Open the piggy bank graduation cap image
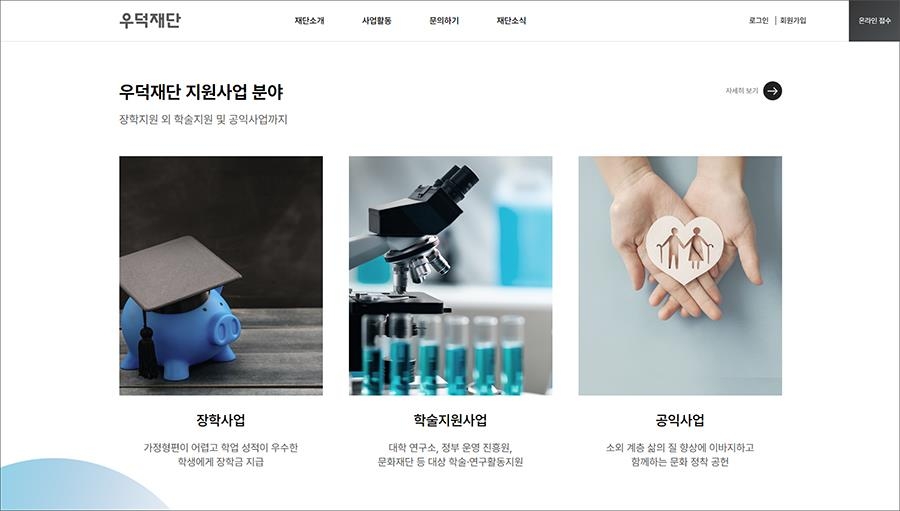This screenshot has height=511, width=900. click(x=221, y=276)
